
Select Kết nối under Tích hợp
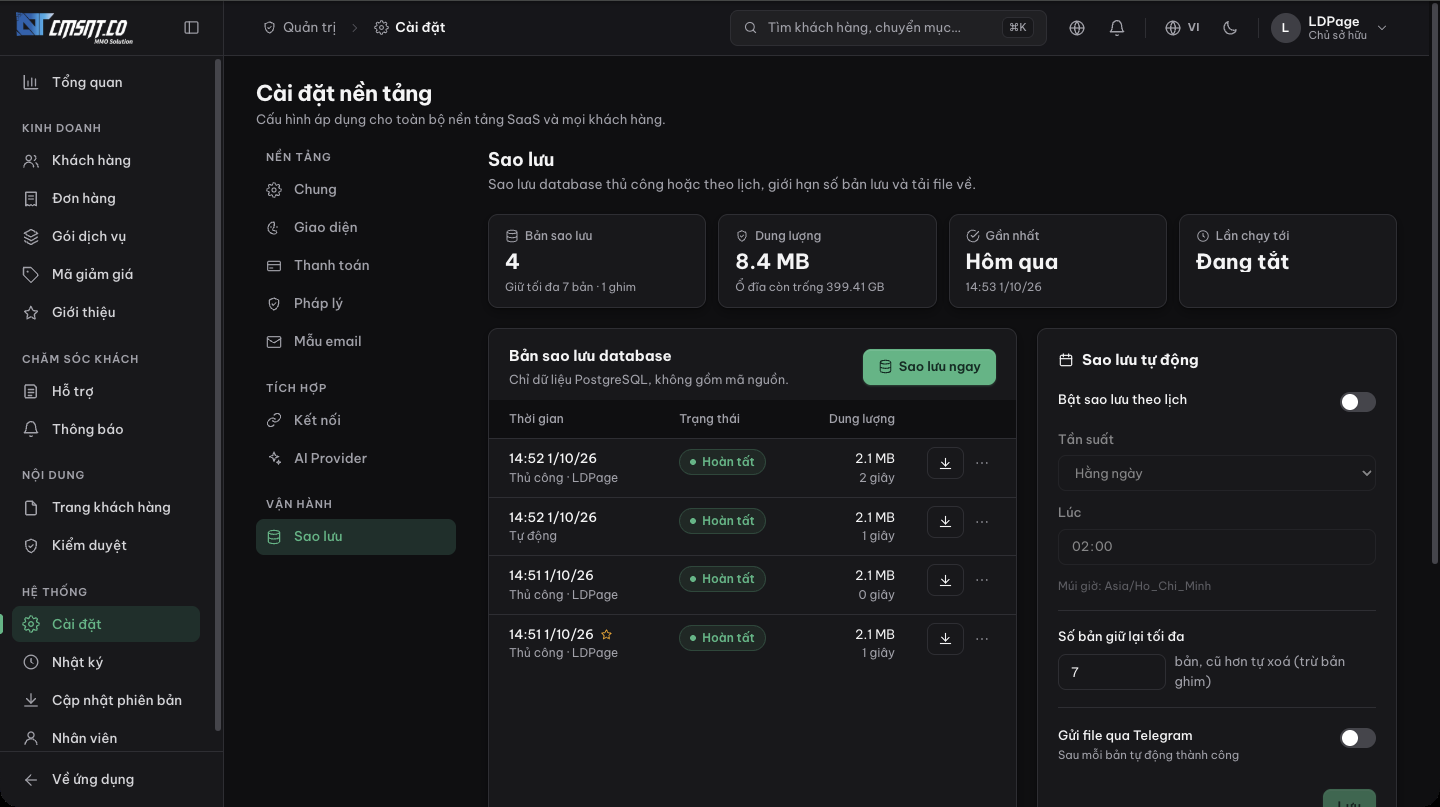pyautogui.click(x=355, y=421)
